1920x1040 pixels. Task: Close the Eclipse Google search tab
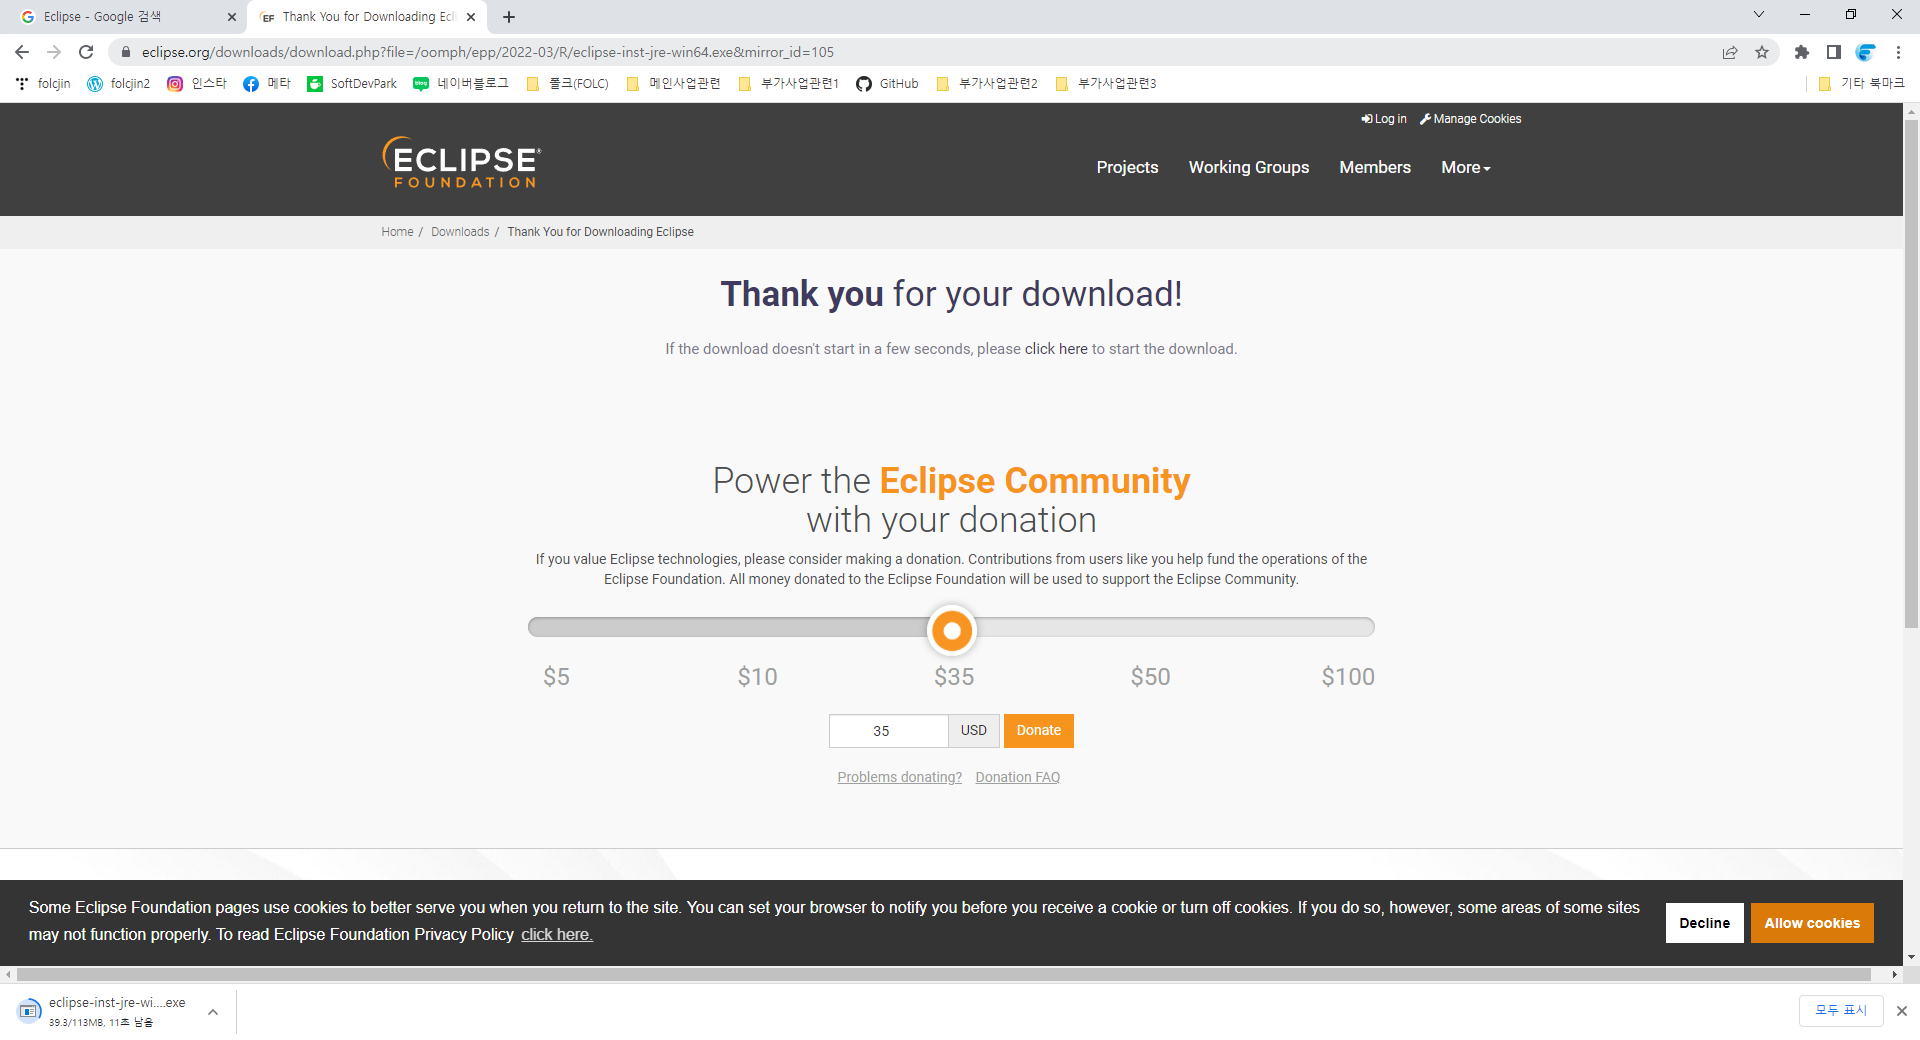click(x=232, y=17)
